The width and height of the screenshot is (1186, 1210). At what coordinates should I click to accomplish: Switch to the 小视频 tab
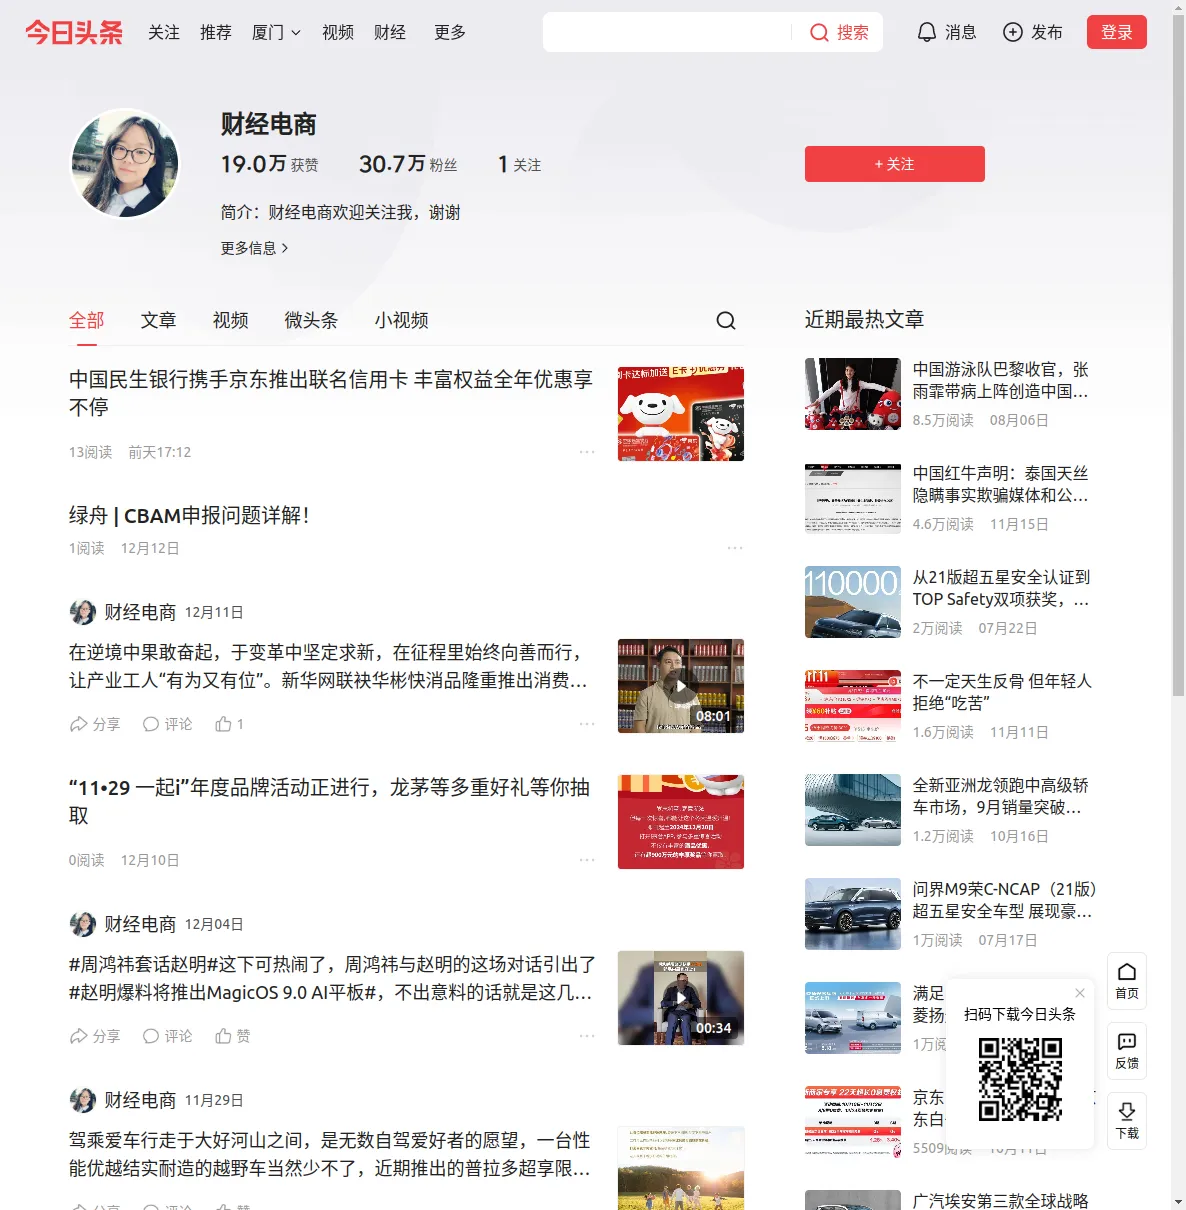coord(402,320)
